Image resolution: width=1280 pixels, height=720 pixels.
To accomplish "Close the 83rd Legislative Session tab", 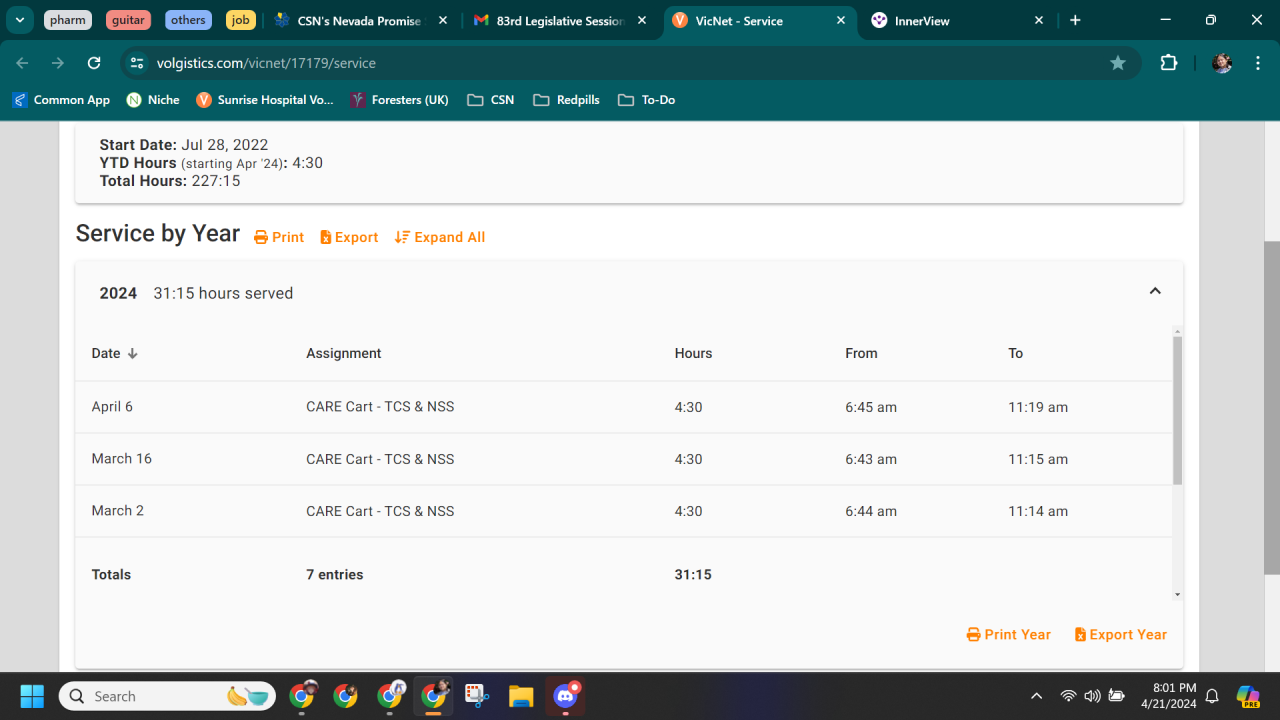I will pos(642,20).
